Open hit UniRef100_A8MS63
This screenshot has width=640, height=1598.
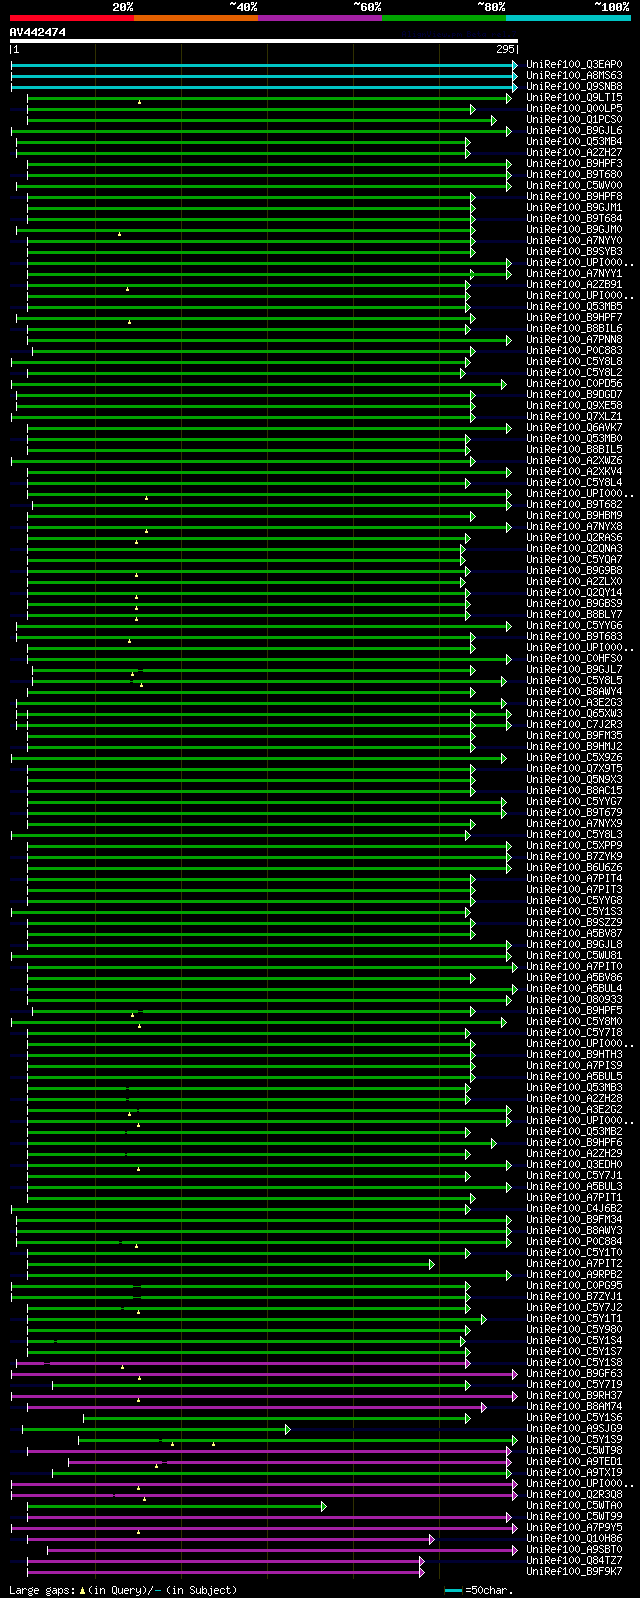pyautogui.click(x=574, y=75)
